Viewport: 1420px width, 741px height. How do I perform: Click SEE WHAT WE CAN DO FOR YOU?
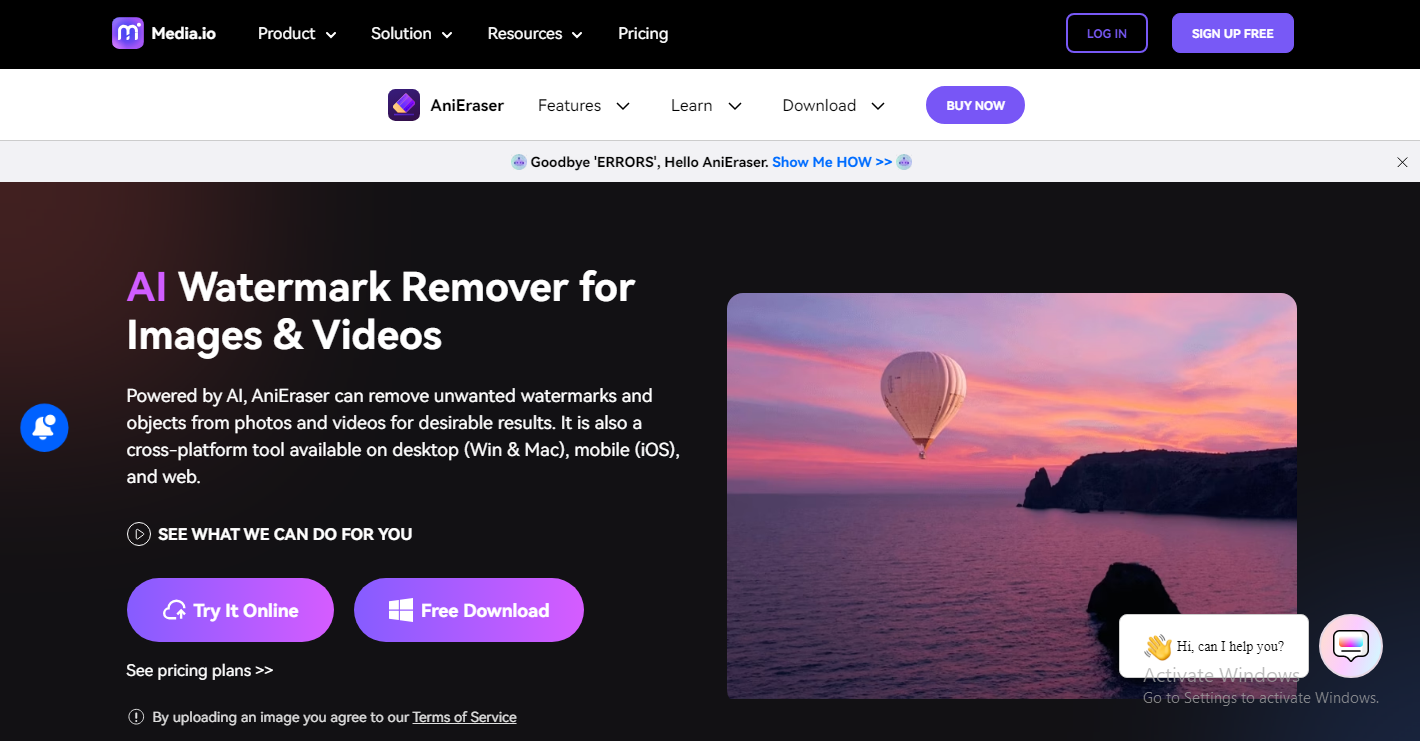click(x=285, y=534)
